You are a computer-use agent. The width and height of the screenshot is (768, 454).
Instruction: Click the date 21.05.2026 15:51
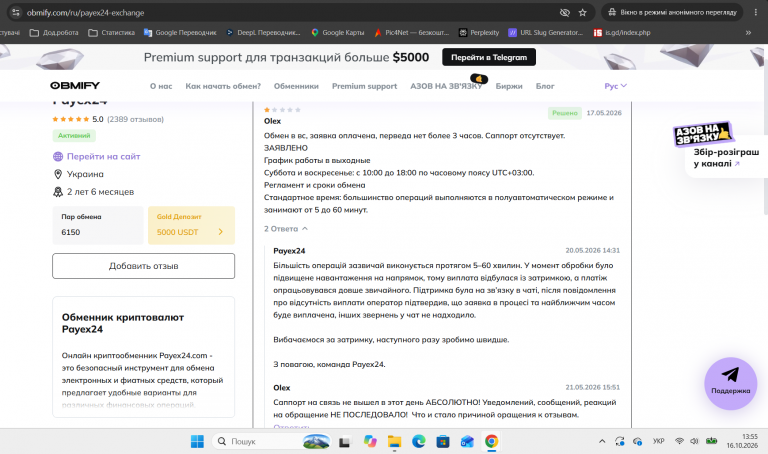coord(592,387)
